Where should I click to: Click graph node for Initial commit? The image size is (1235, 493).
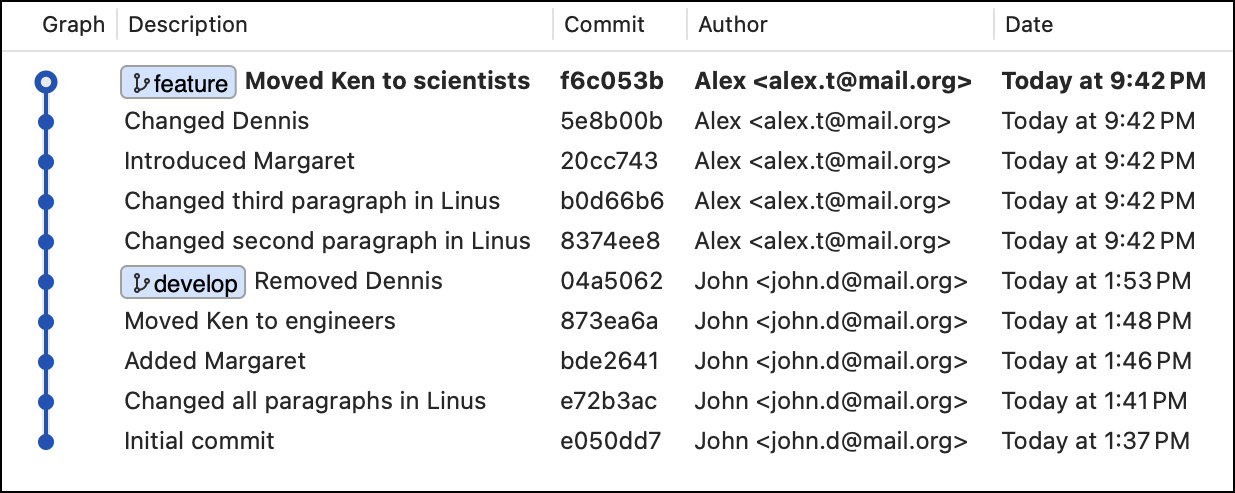pyautogui.click(x=45, y=441)
